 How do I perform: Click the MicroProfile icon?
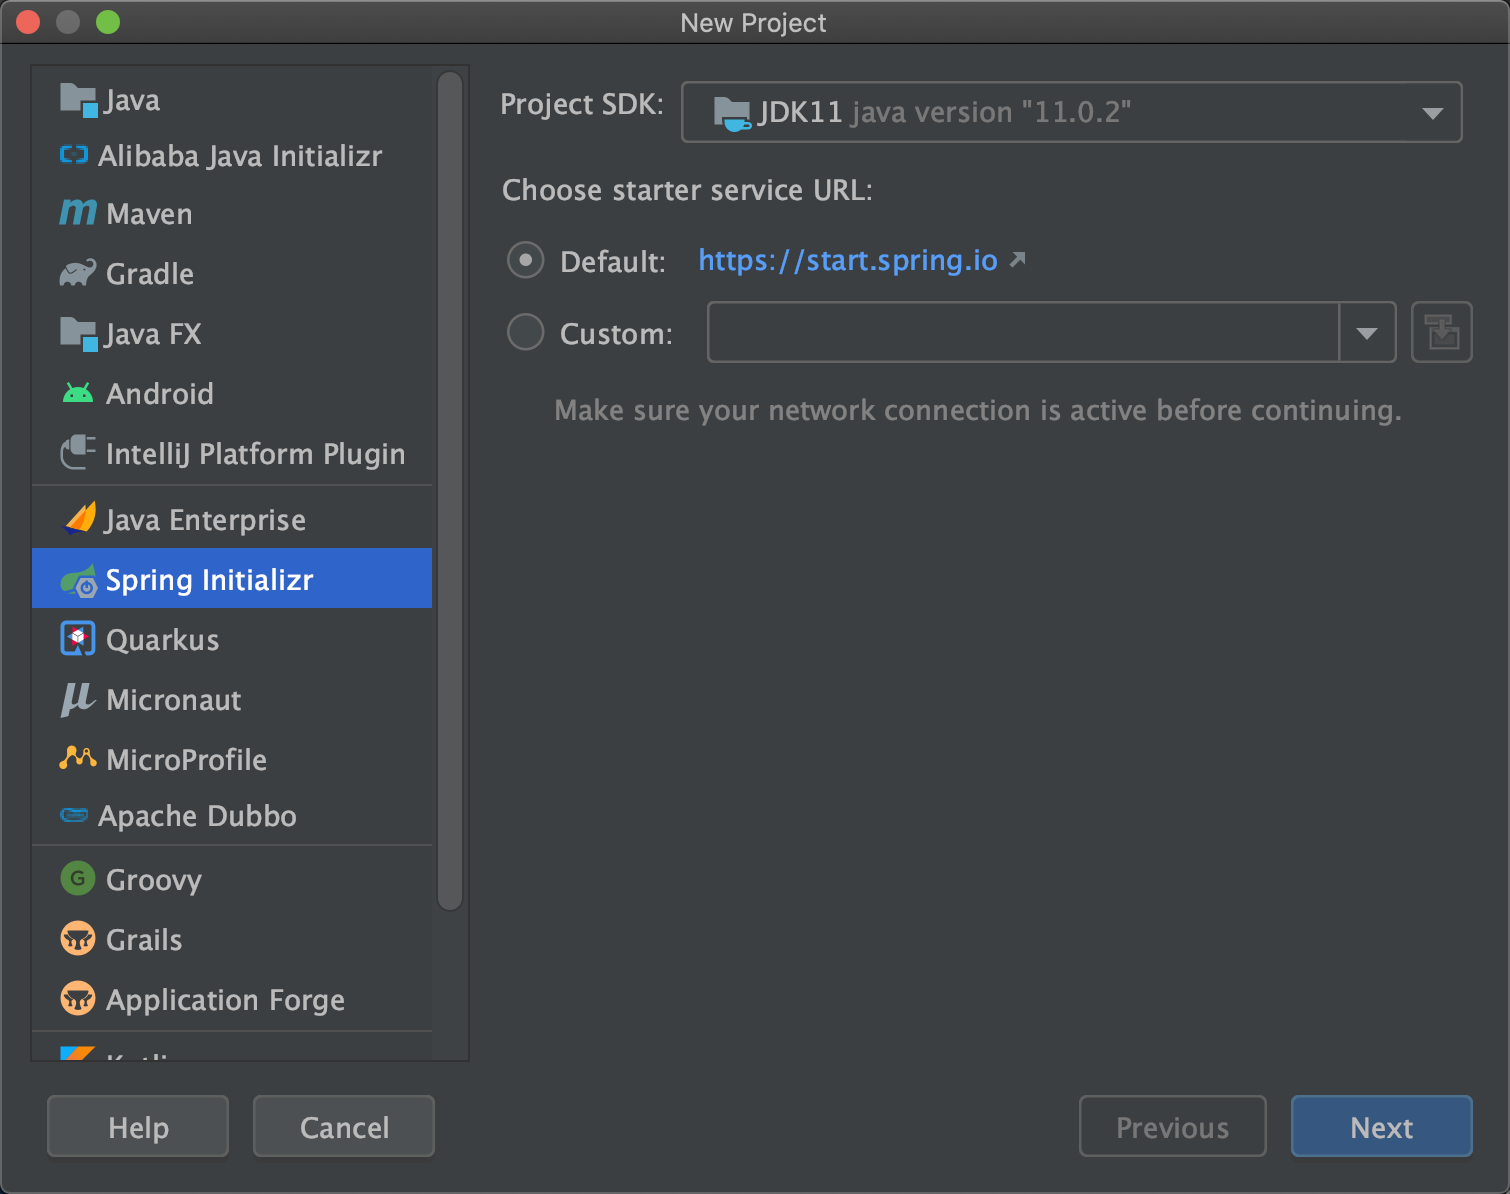pyautogui.click(x=78, y=758)
